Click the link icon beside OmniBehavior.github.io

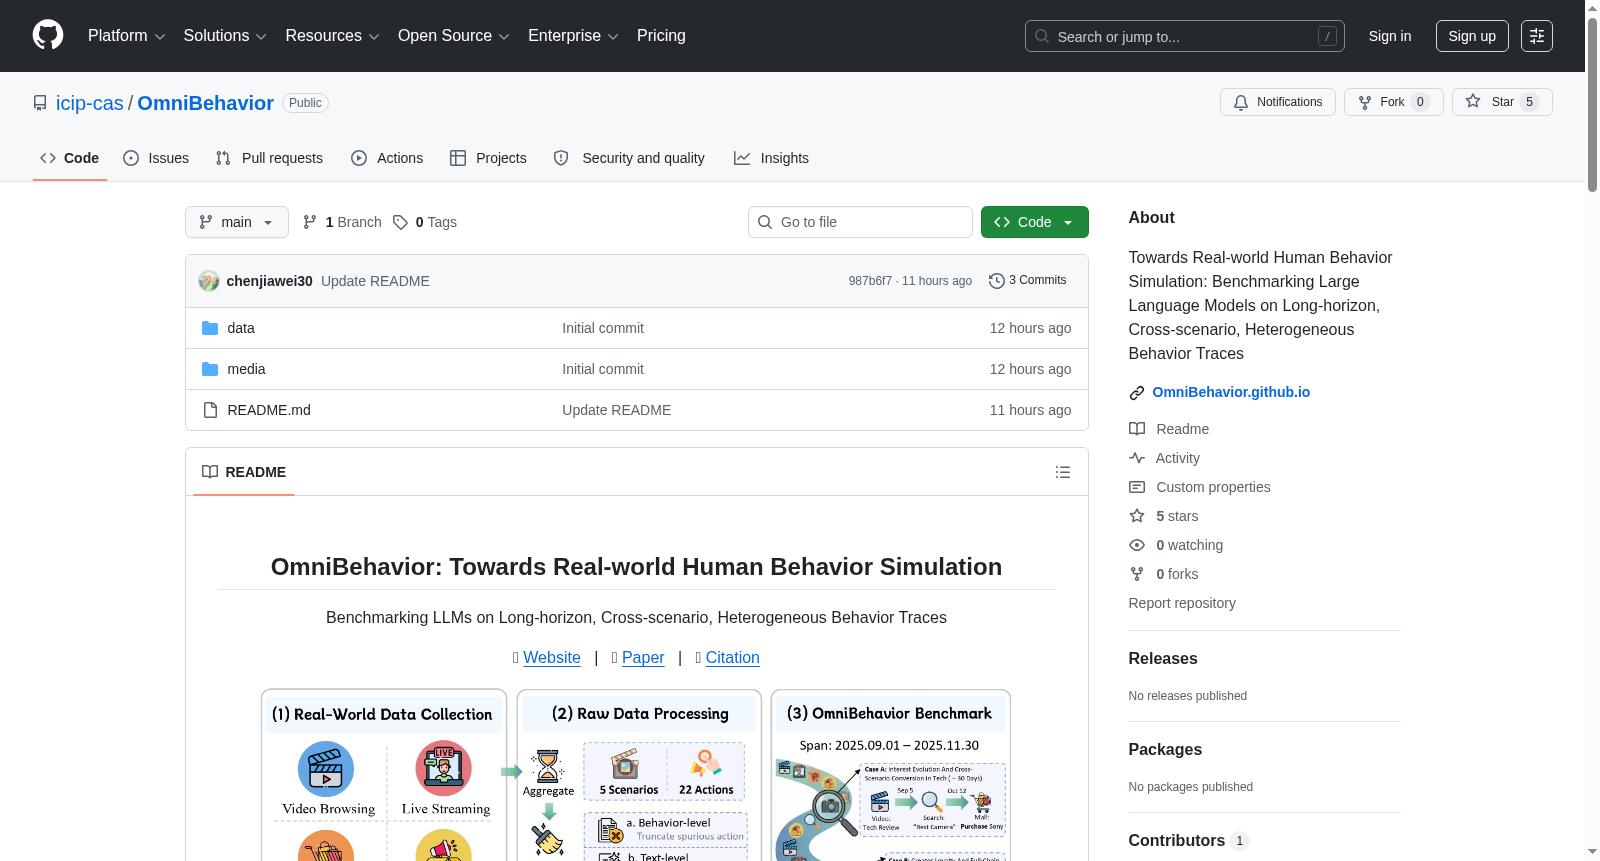click(1137, 393)
